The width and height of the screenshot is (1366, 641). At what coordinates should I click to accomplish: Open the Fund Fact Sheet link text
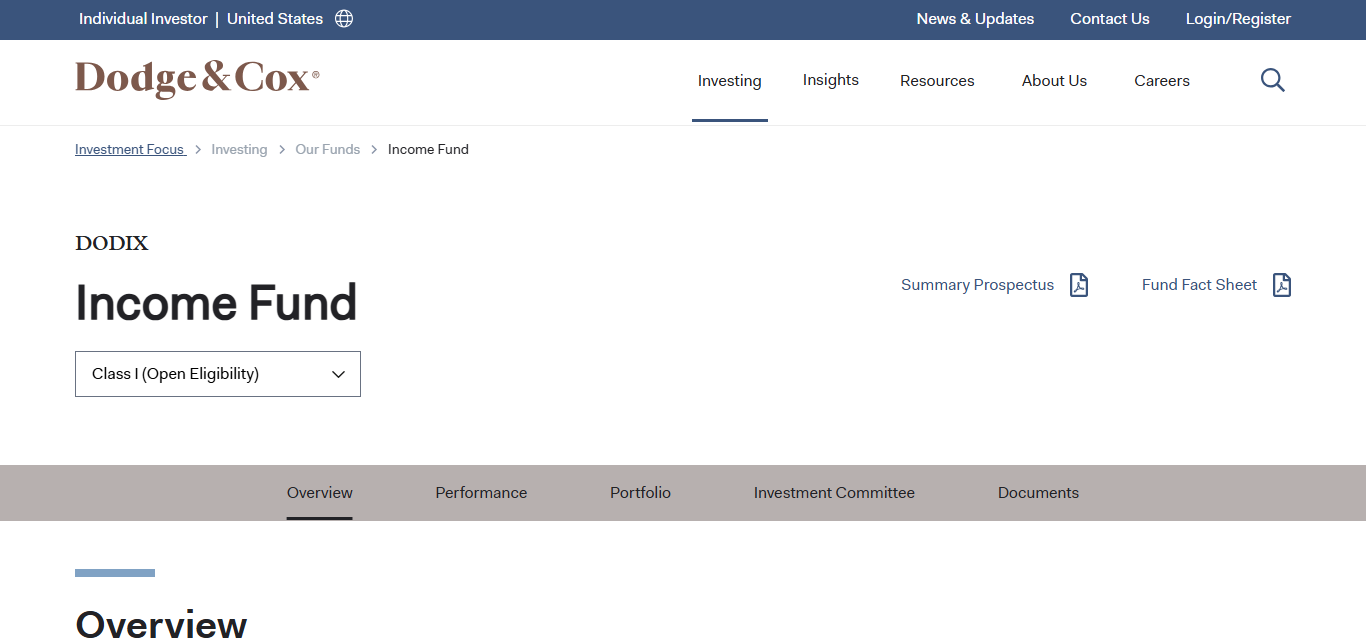1199,285
